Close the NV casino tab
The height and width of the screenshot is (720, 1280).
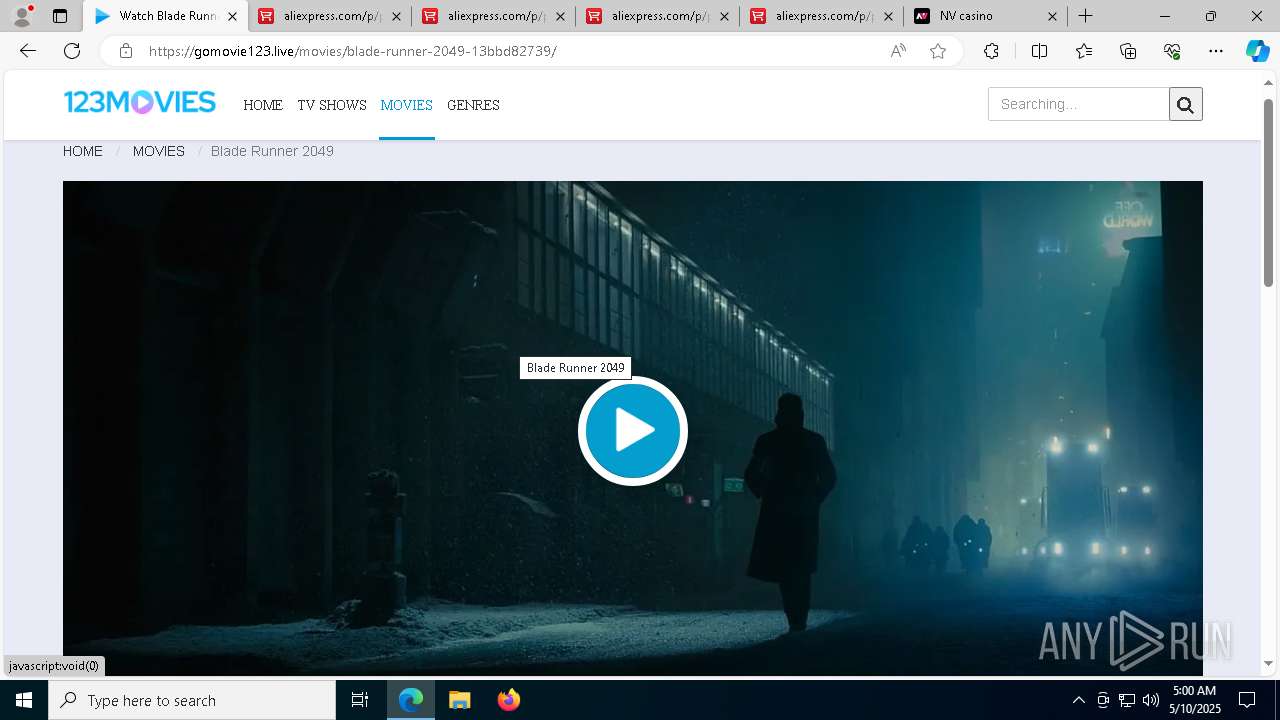(1052, 16)
